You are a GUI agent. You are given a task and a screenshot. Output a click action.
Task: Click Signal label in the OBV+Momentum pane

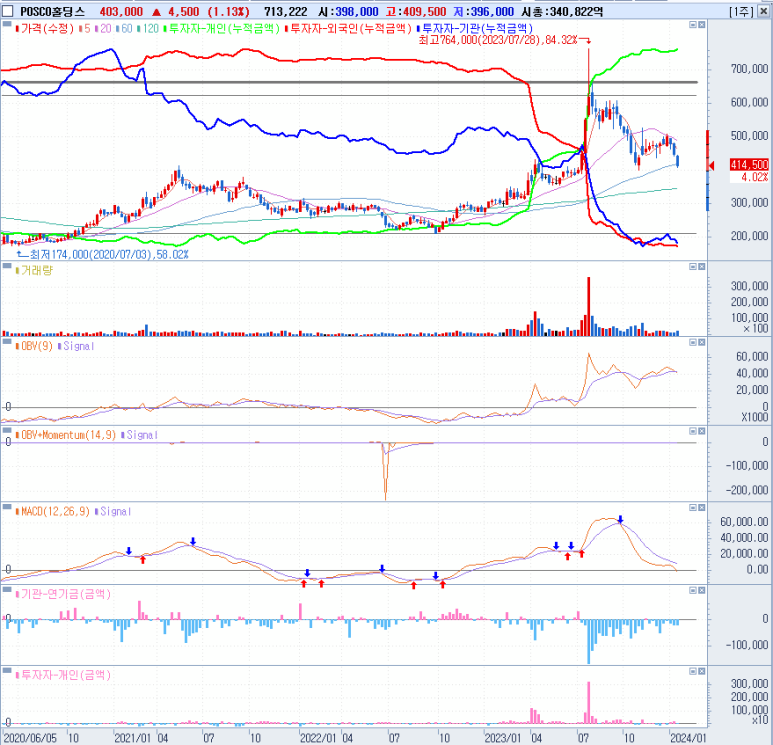pos(142,435)
